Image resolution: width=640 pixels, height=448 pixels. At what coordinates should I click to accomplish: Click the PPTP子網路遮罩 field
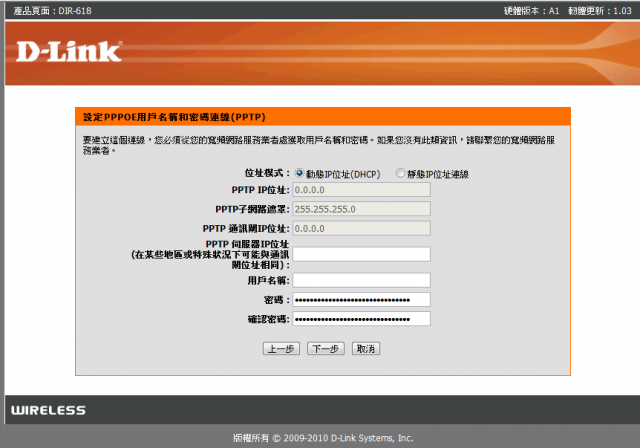(x=361, y=209)
